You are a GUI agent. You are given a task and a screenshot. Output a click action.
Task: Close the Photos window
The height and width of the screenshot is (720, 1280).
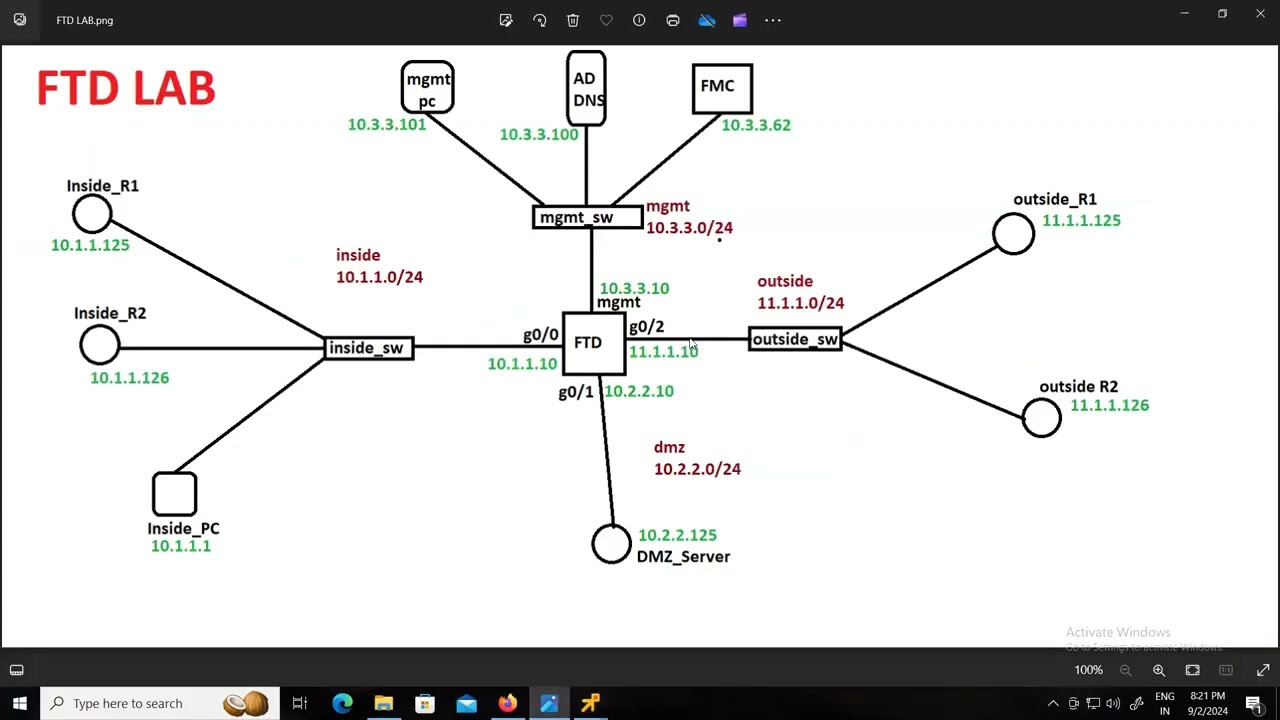pos(1260,14)
